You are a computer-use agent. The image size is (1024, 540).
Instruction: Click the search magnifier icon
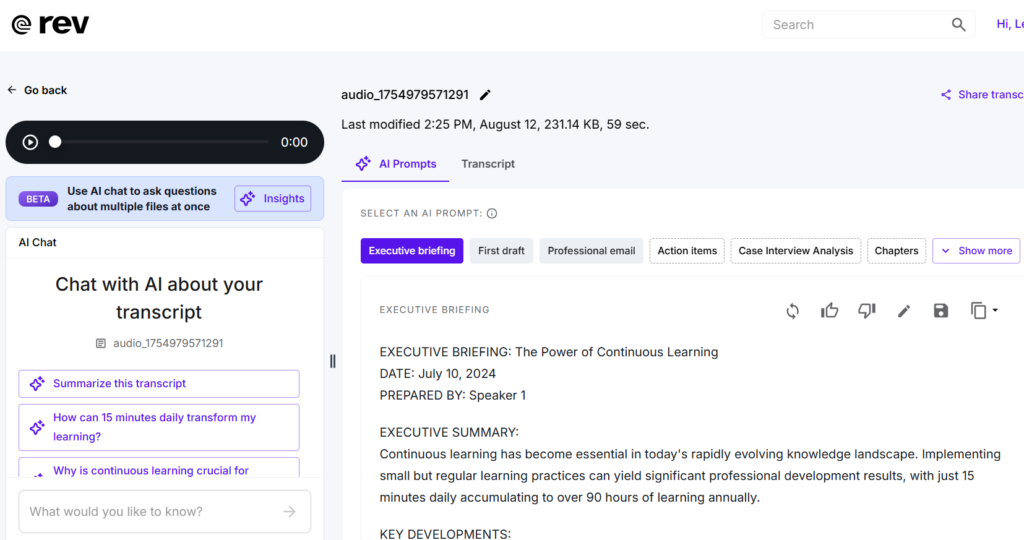(x=959, y=25)
